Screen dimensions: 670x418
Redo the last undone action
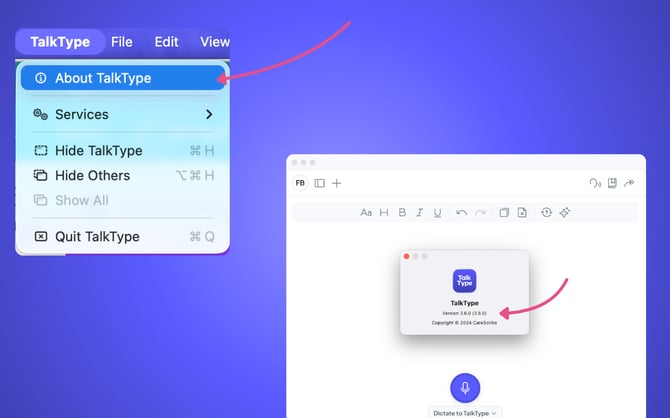[480, 212]
